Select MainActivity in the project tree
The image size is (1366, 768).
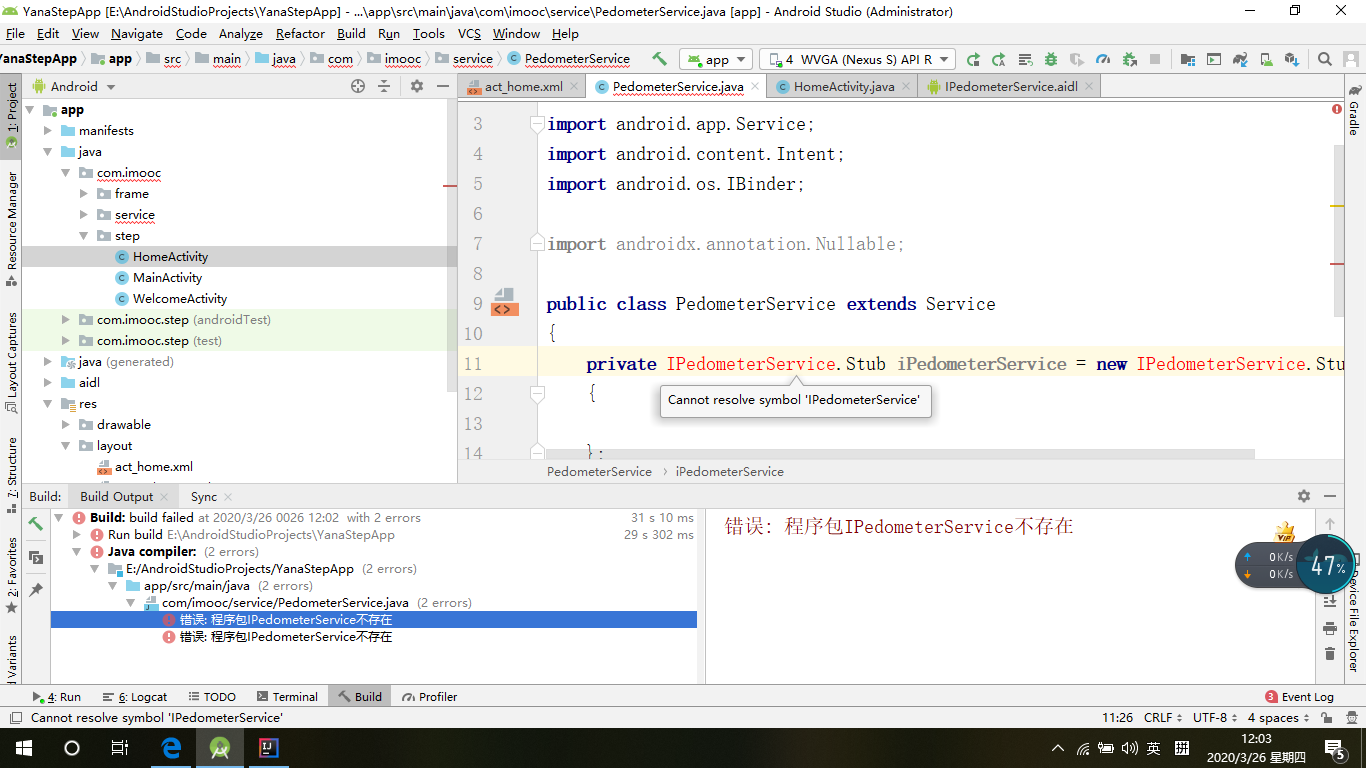pos(167,278)
